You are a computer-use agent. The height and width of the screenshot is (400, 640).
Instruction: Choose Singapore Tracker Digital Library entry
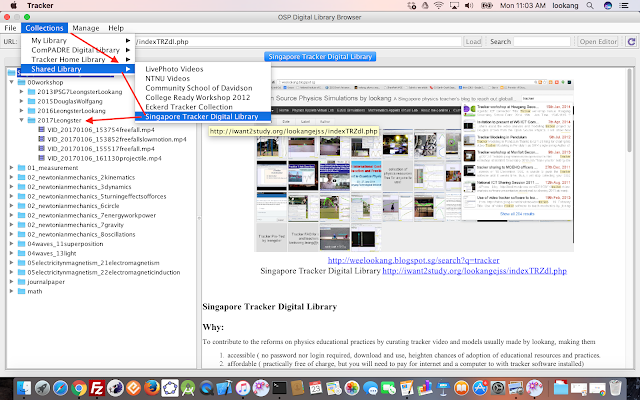203,116
